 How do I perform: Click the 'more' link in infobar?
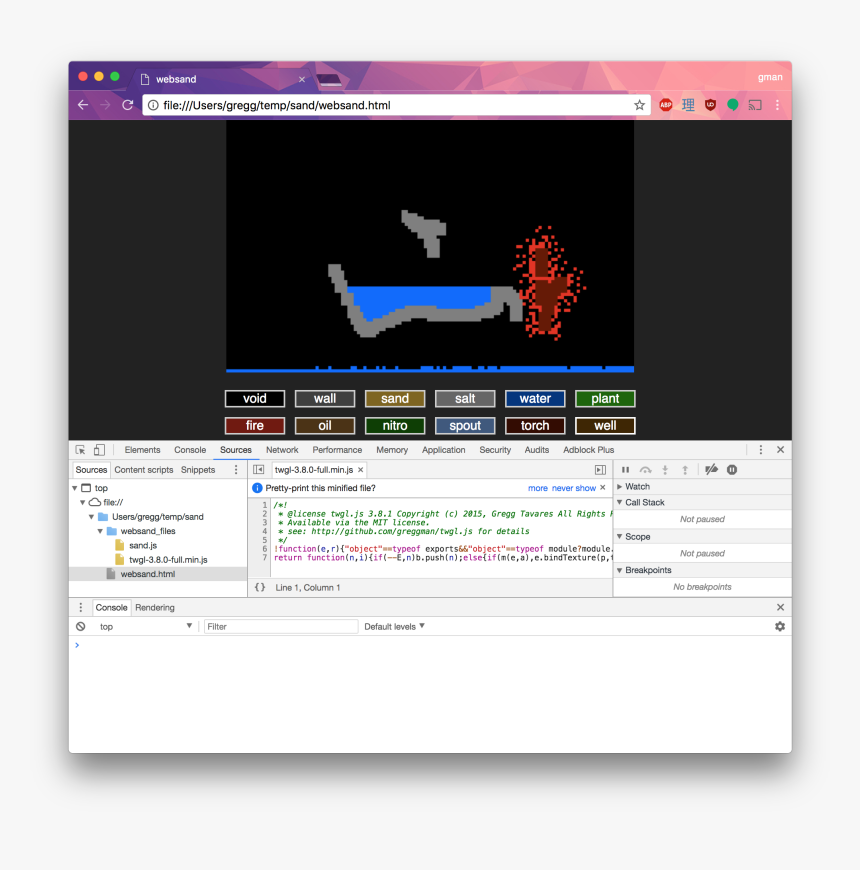(x=538, y=488)
